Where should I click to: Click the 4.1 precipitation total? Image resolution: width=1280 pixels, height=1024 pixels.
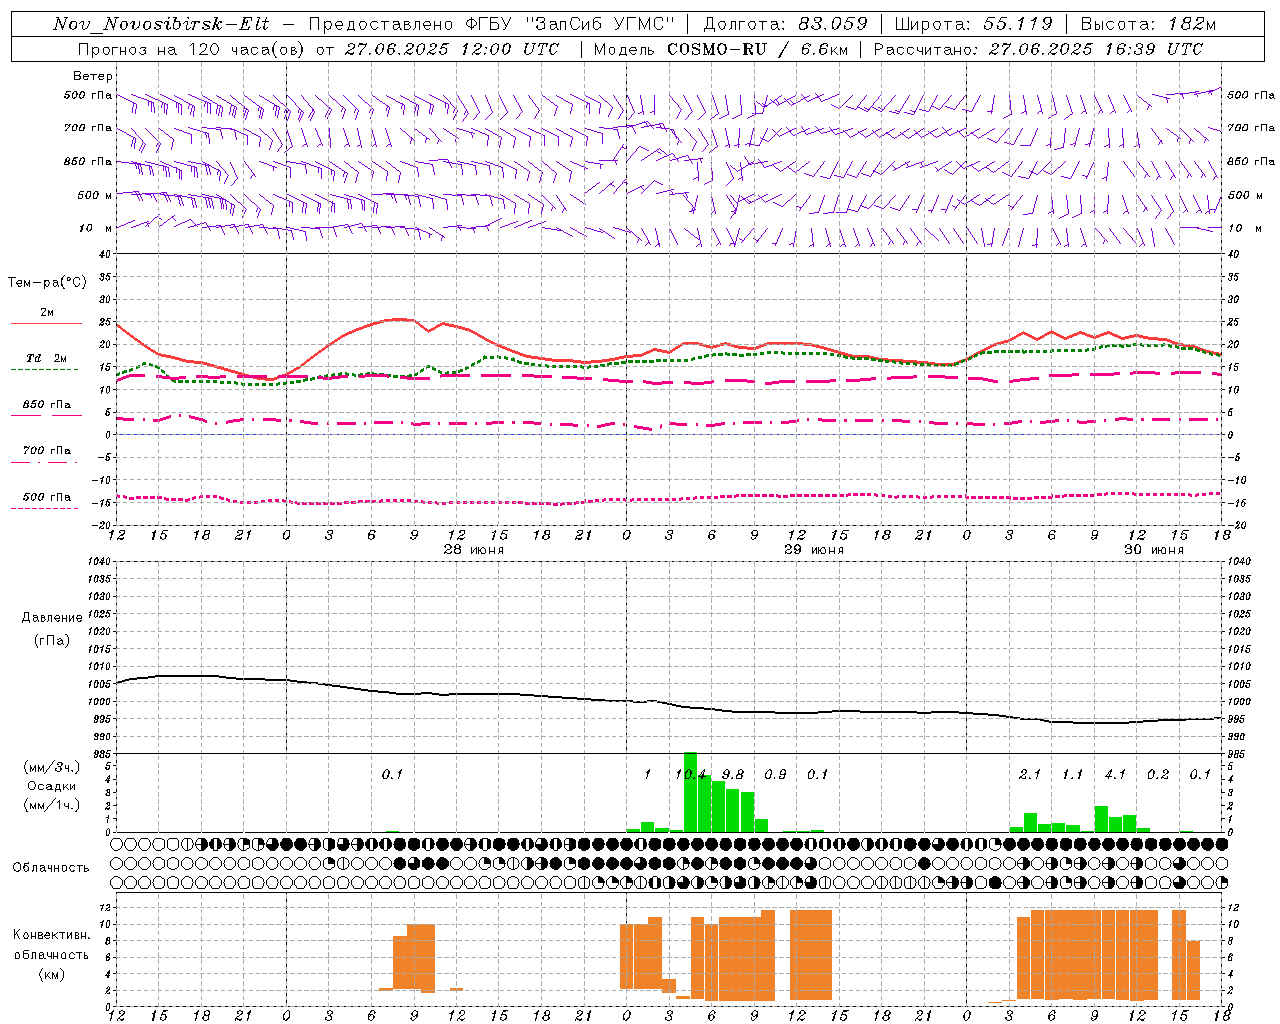(1115, 775)
